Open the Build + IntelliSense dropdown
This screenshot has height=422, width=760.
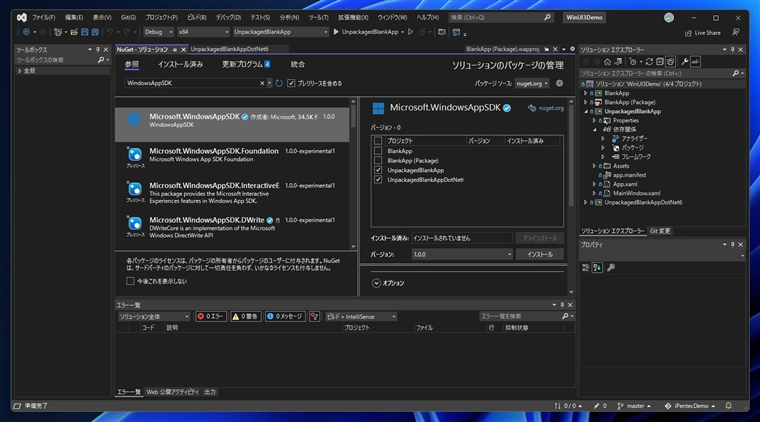click(361, 316)
